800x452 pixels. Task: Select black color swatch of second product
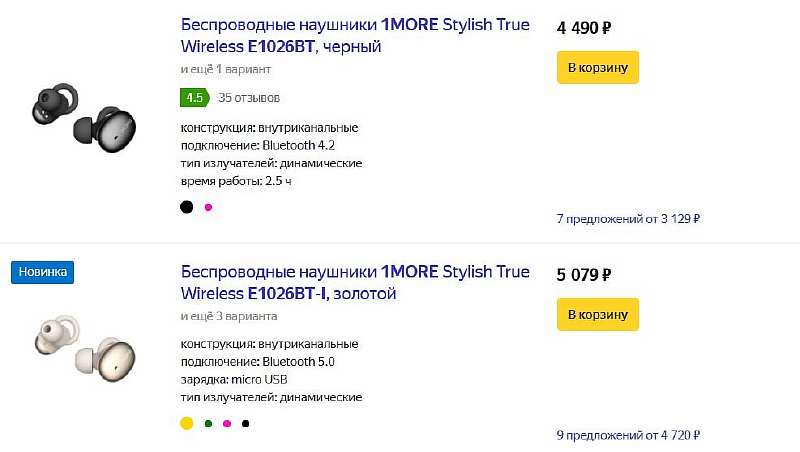(246, 423)
